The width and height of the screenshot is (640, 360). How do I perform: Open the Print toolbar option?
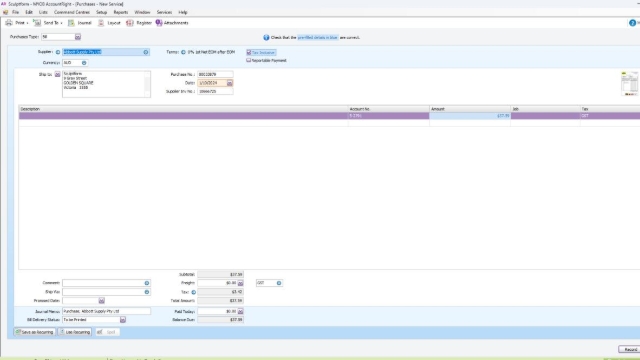click(17, 23)
